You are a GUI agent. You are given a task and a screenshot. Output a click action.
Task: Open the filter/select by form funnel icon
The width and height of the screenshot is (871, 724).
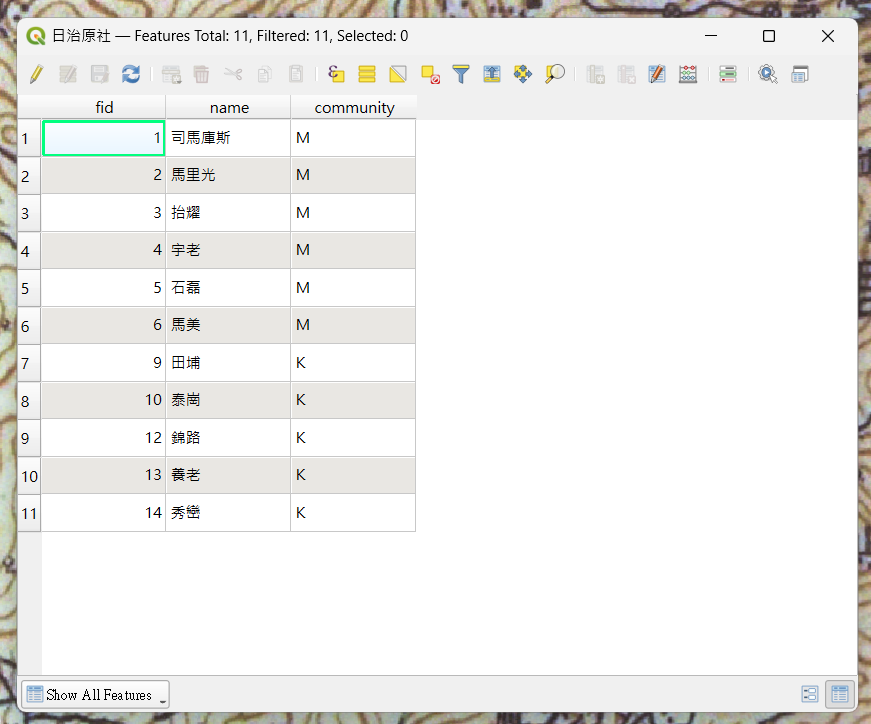[x=461, y=74]
